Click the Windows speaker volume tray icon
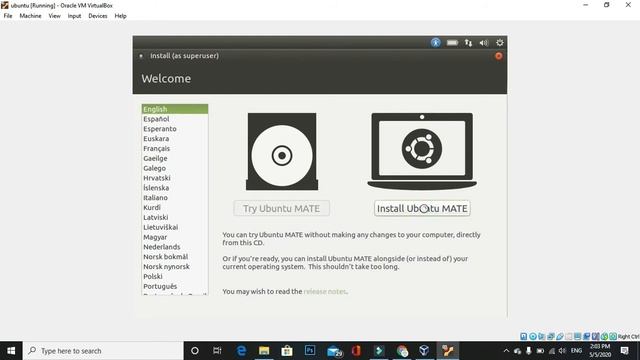This screenshot has height=360, width=640. [562, 351]
